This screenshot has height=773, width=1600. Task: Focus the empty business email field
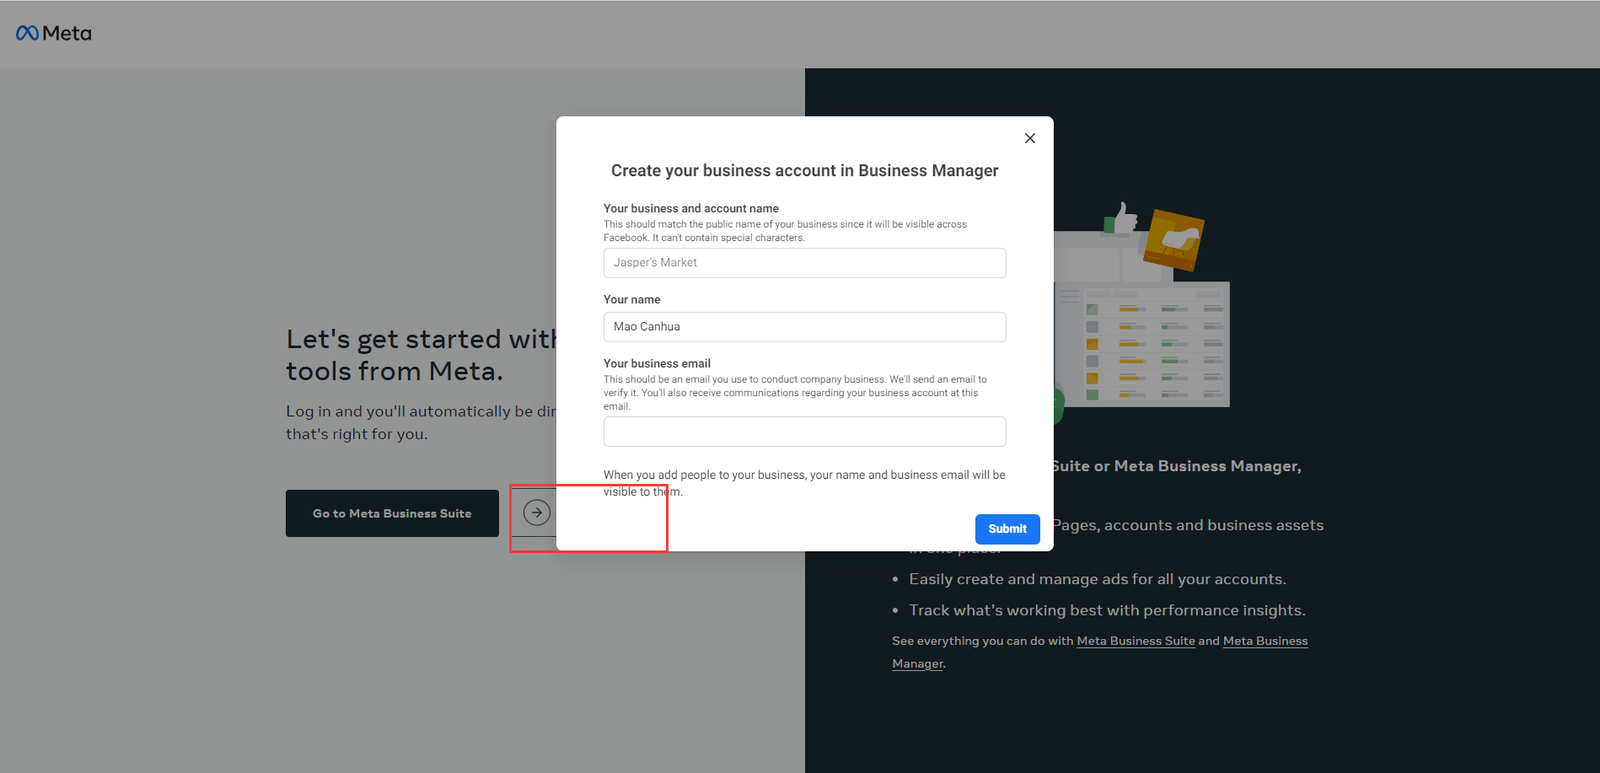(804, 432)
